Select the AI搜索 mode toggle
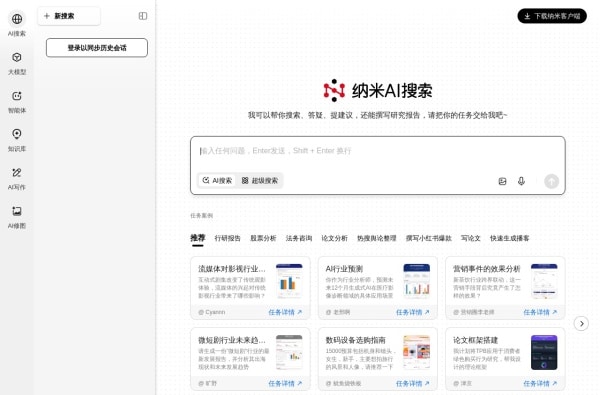Image resolution: width=600 pixels, height=395 pixels. pos(217,180)
